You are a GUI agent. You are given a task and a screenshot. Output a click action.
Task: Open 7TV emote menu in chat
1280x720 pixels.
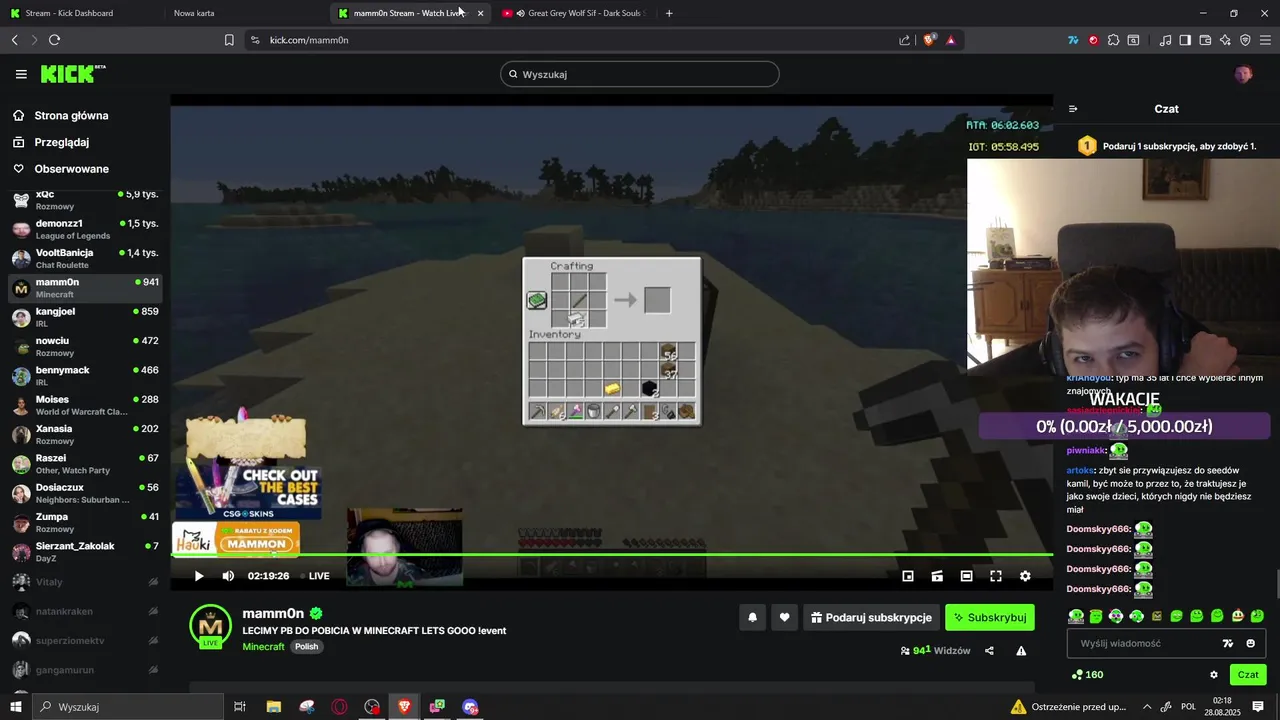[x=1228, y=643]
